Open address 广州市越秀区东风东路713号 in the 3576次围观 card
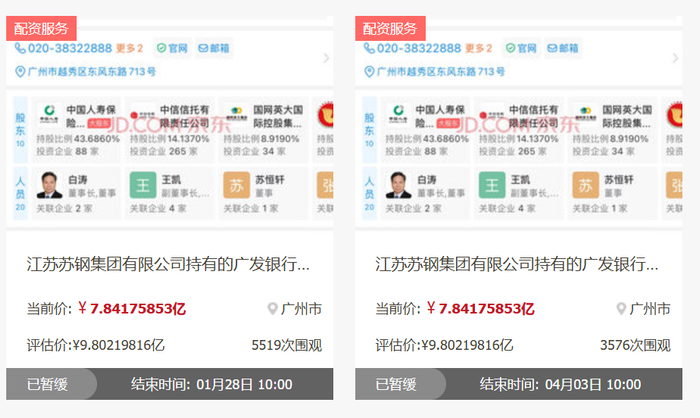Viewport: 700px width, 418px height. click(x=435, y=71)
